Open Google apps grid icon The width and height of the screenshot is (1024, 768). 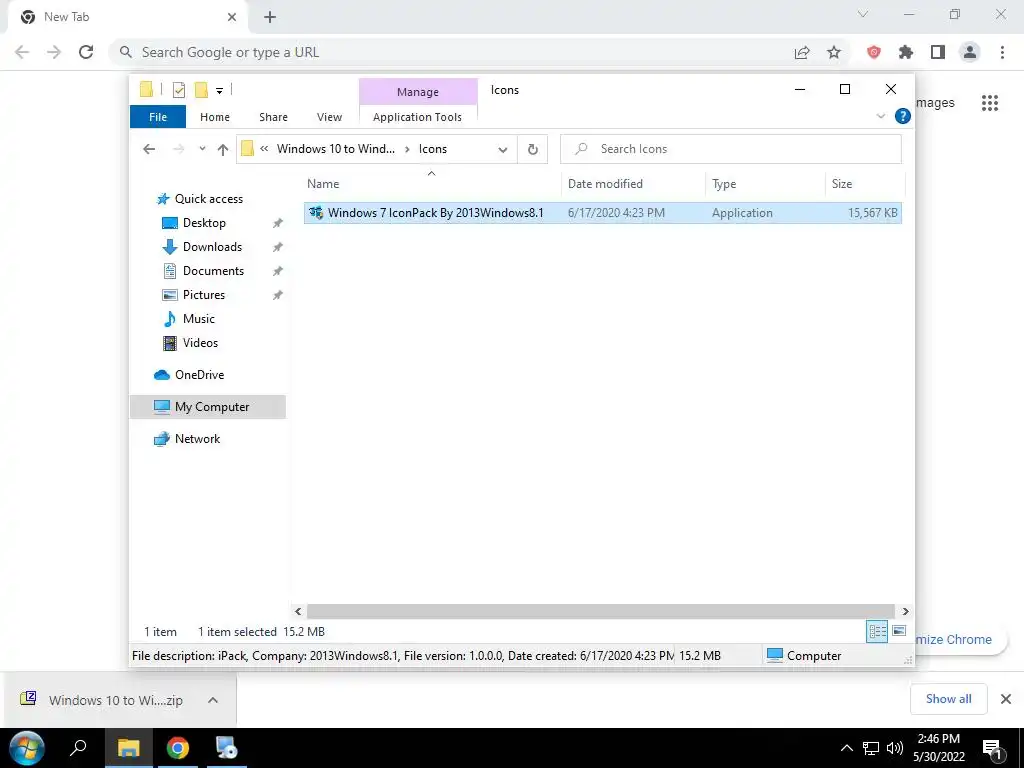coord(990,103)
